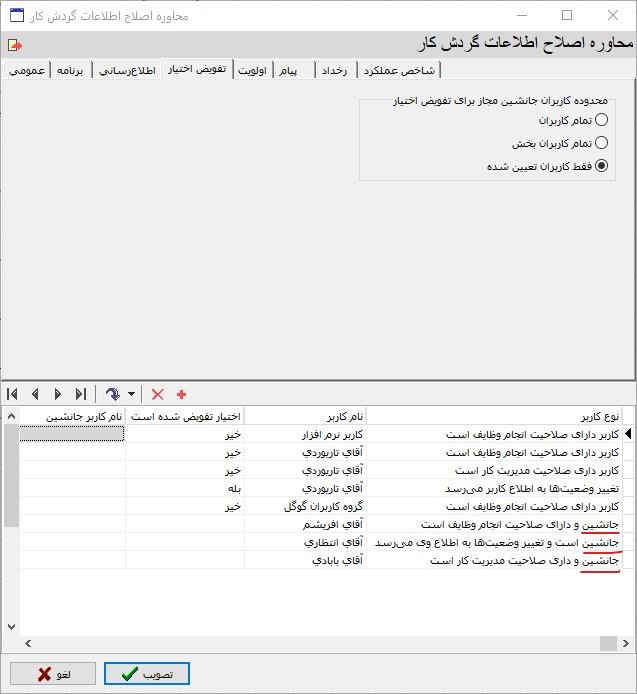Go to next record arrow
Screen dimensions: 637x694
click(58, 394)
